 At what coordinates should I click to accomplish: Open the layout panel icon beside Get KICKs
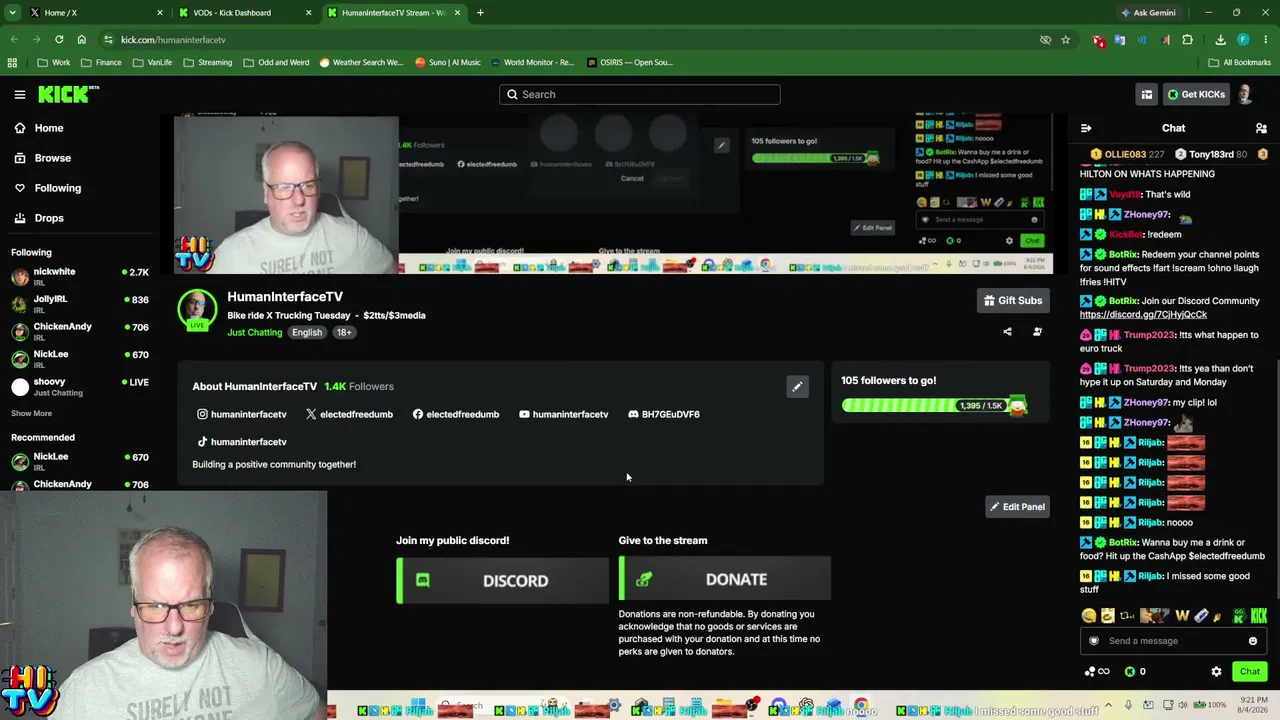[x=1146, y=95]
